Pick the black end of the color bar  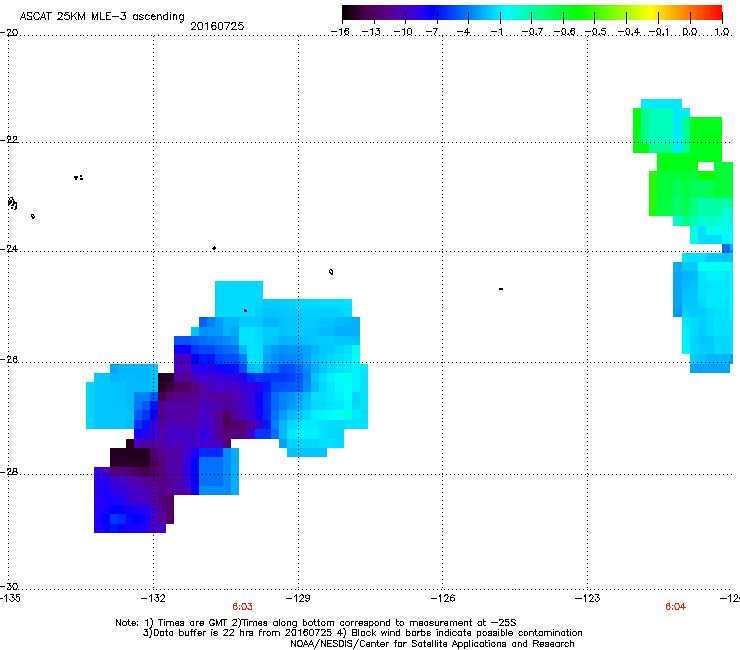(x=347, y=13)
